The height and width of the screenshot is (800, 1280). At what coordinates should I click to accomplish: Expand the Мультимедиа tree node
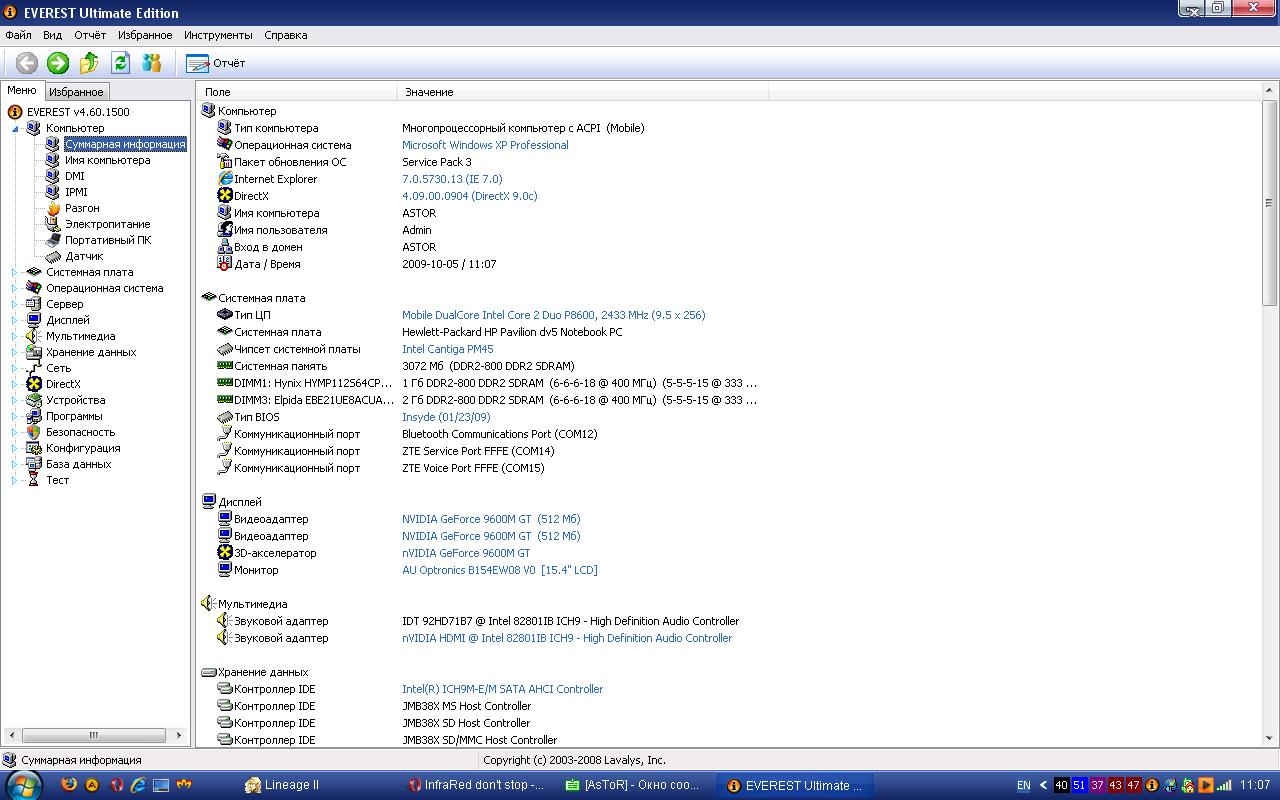(x=15, y=336)
